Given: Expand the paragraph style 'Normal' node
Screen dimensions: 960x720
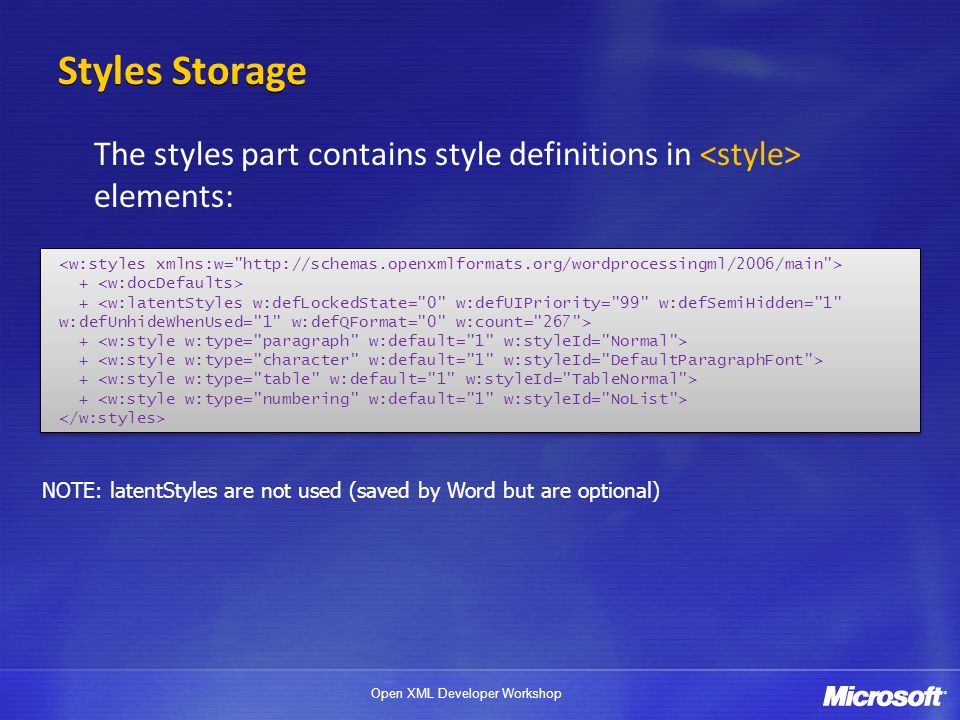Looking at the screenshot, I should coord(83,342).
